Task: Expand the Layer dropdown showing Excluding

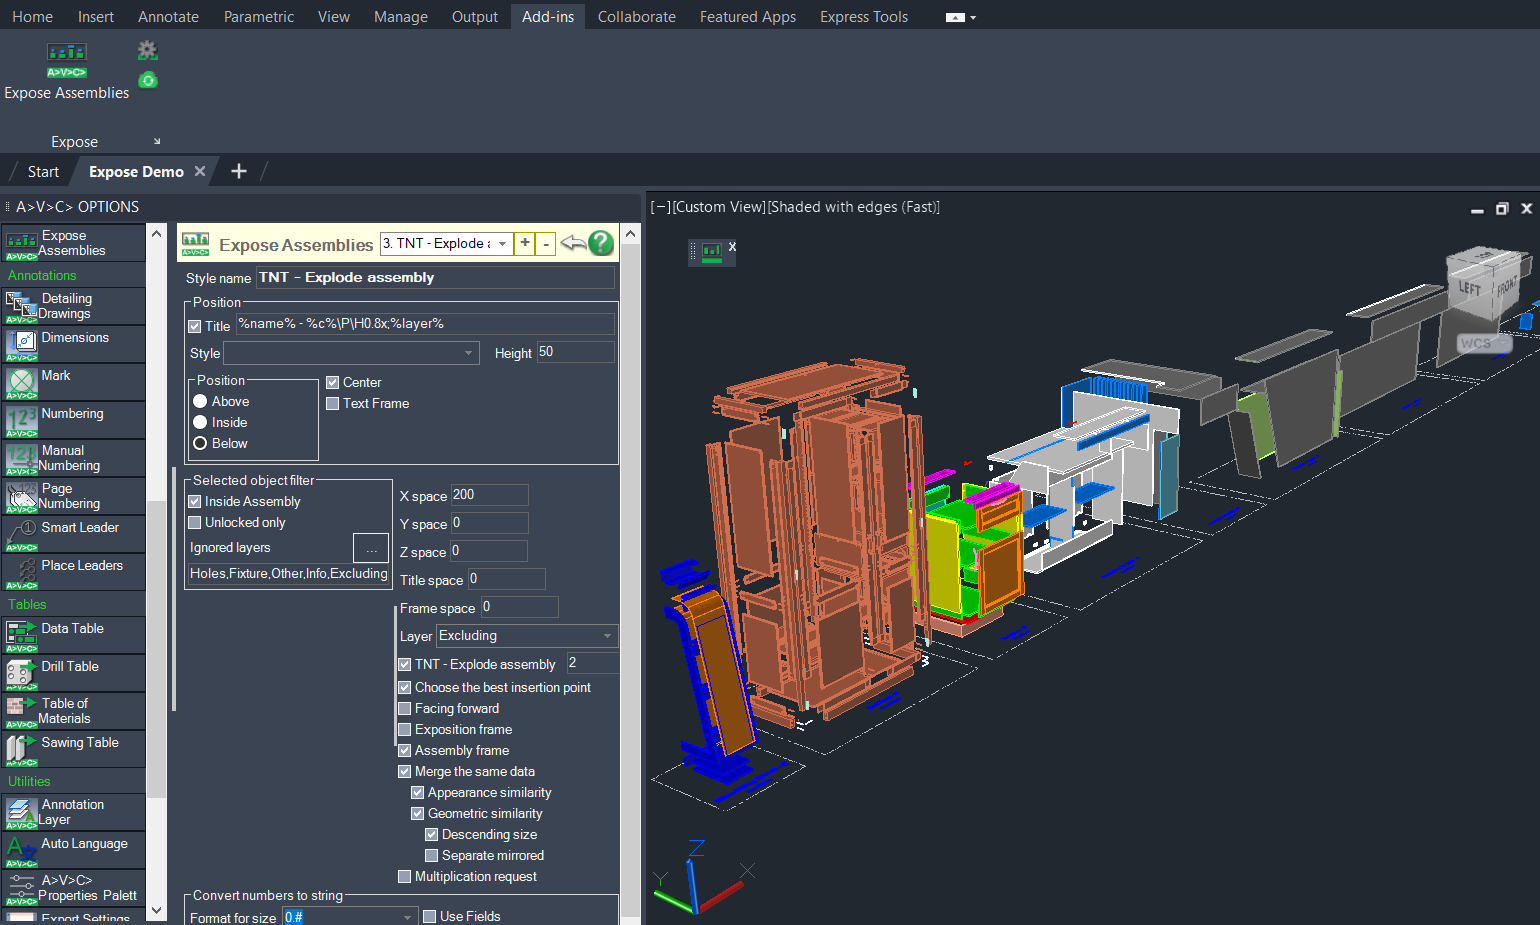Action: click(606, 636)
